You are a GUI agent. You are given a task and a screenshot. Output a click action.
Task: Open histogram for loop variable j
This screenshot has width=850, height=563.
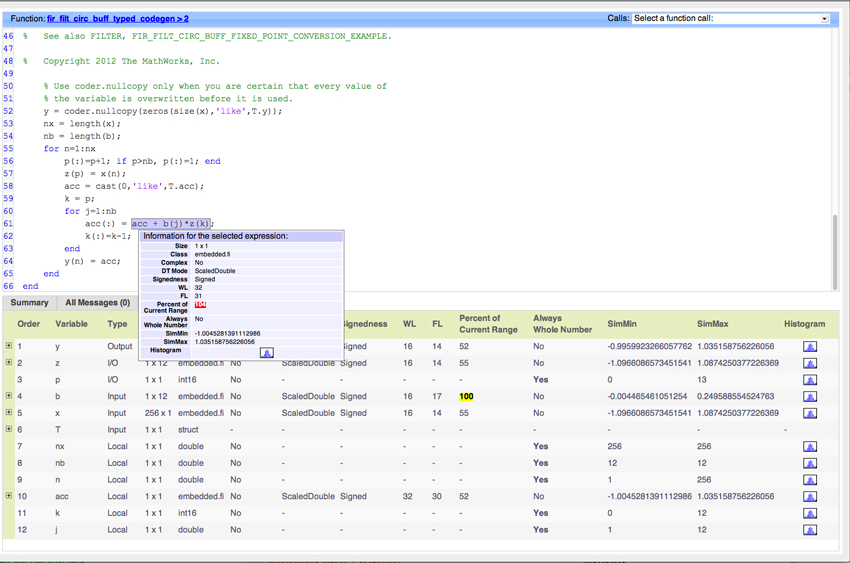[809, 530]
